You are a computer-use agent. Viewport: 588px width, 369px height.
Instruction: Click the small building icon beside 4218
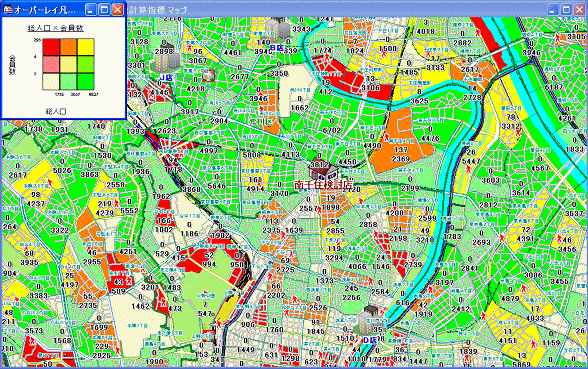pyautogui.click(x=208, y=76)
